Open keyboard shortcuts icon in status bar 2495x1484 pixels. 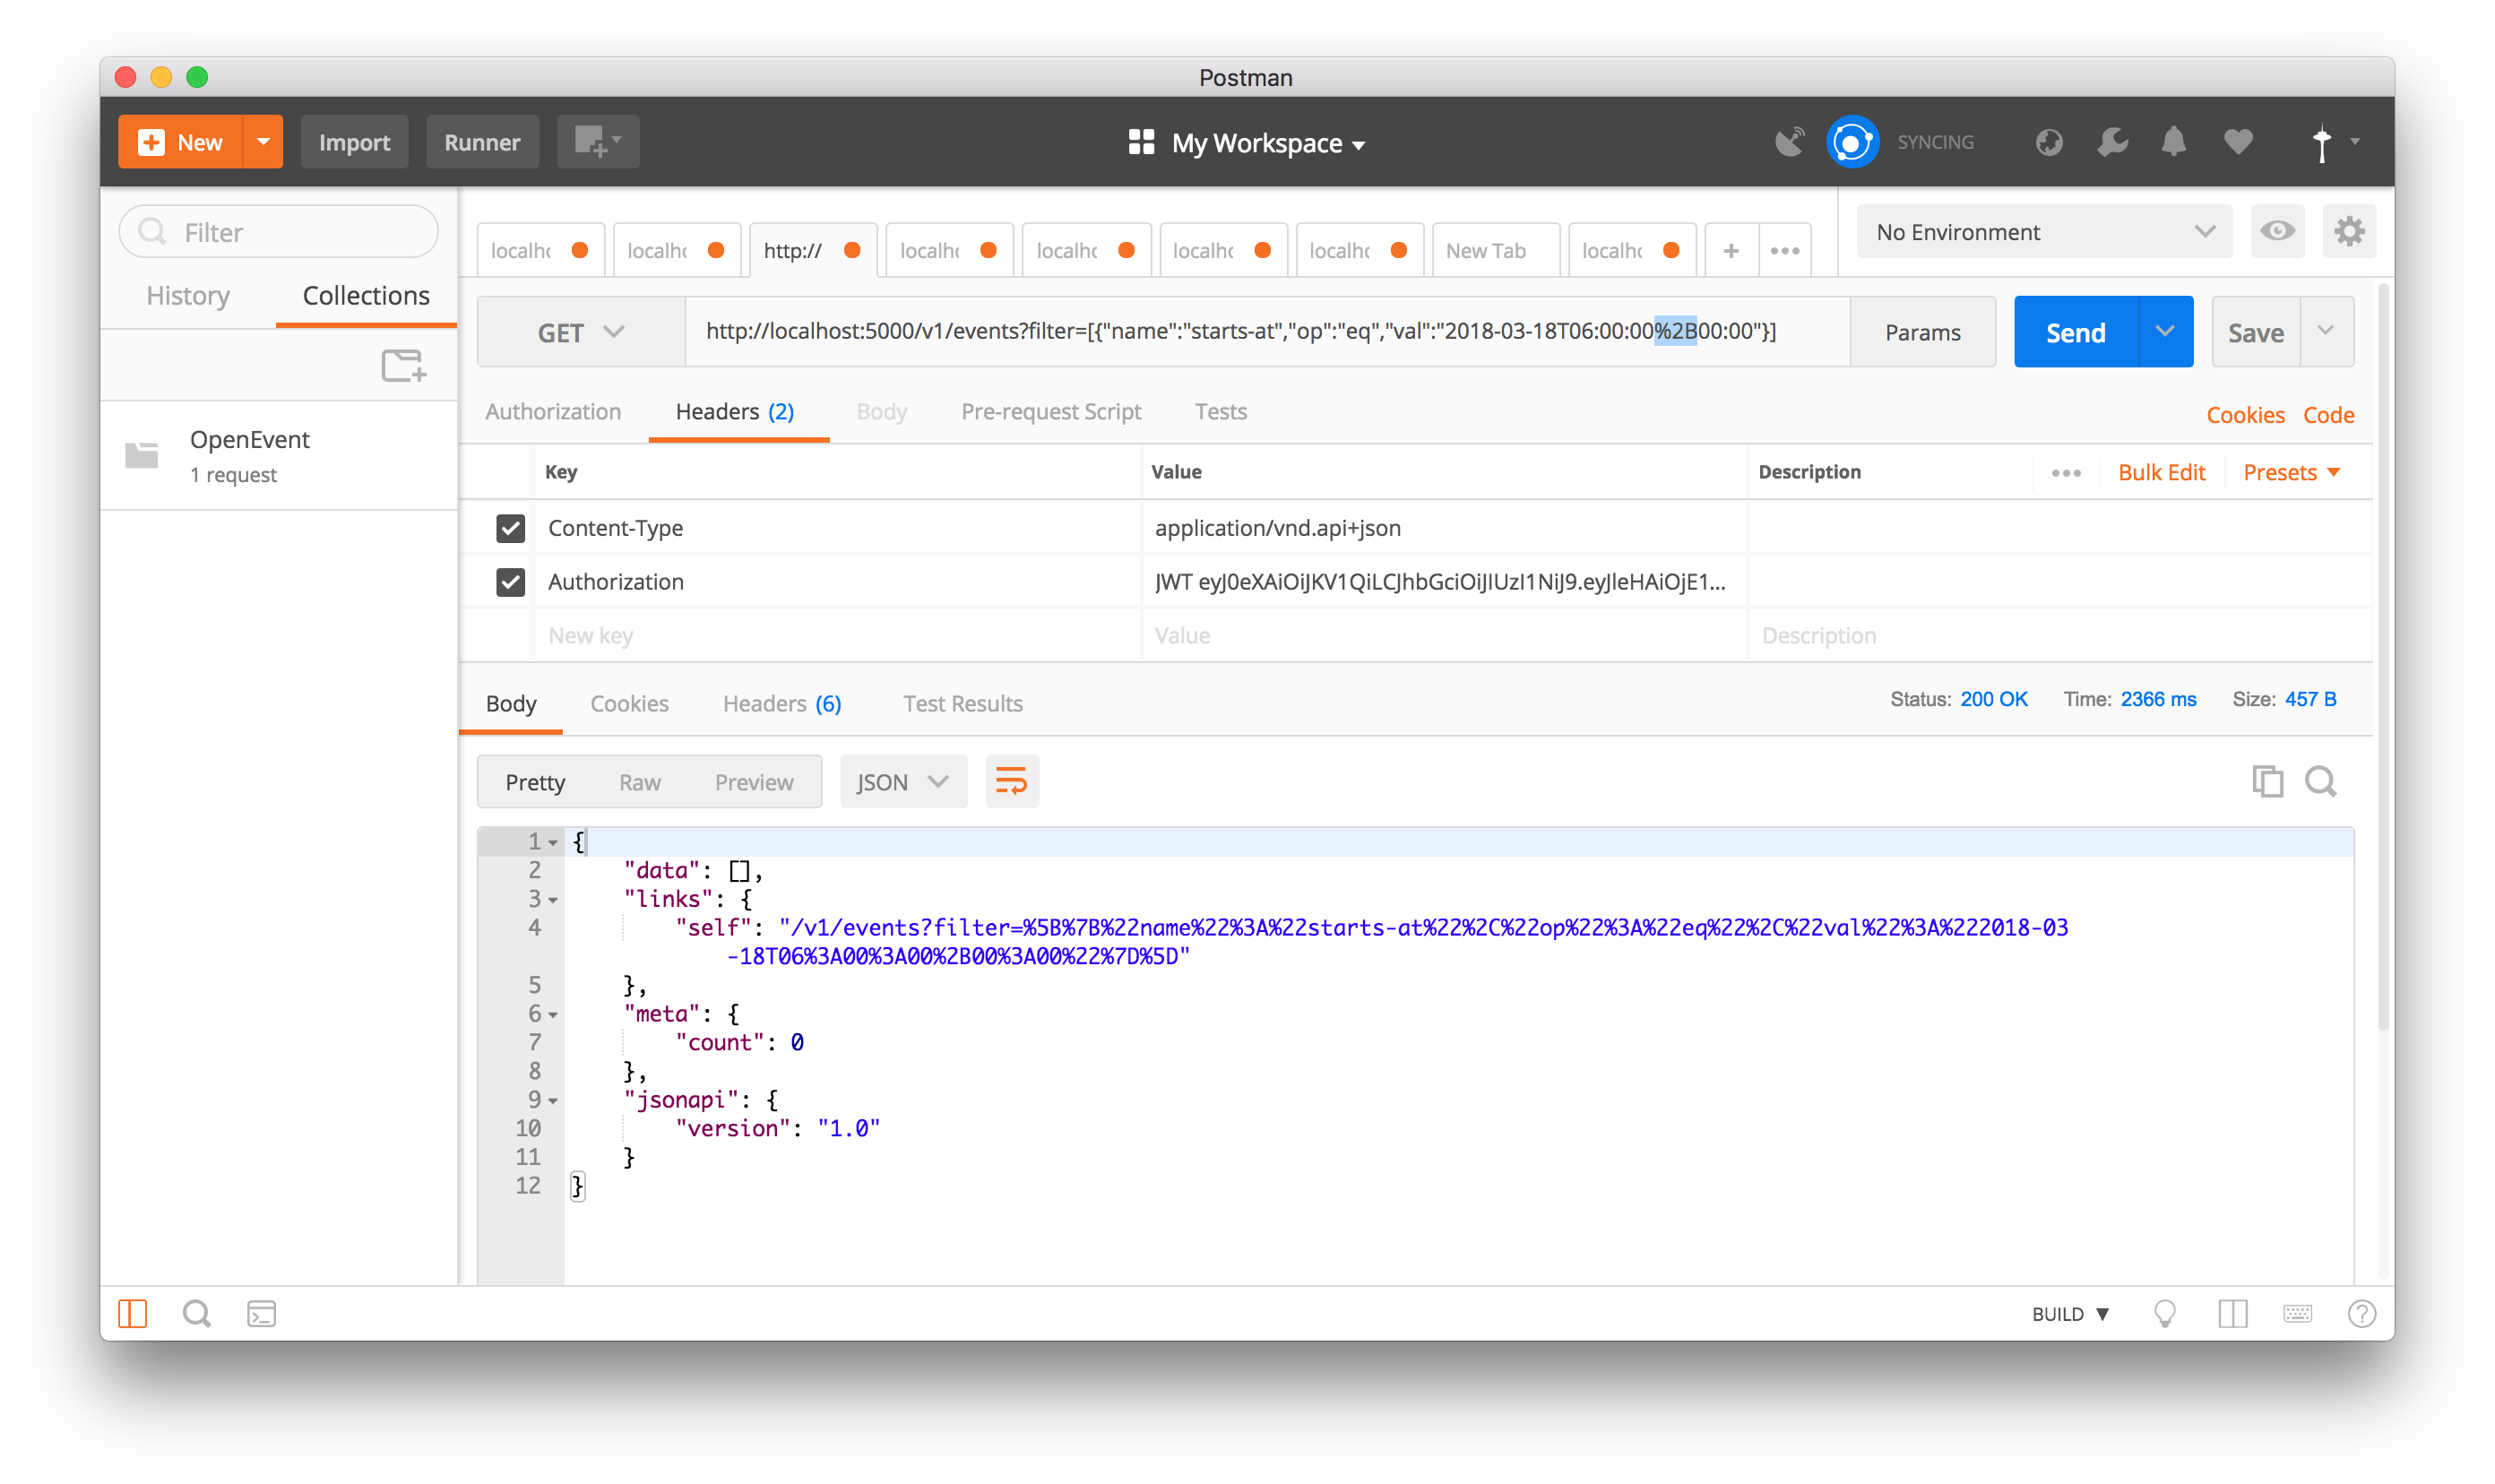coord(2297,1313)
